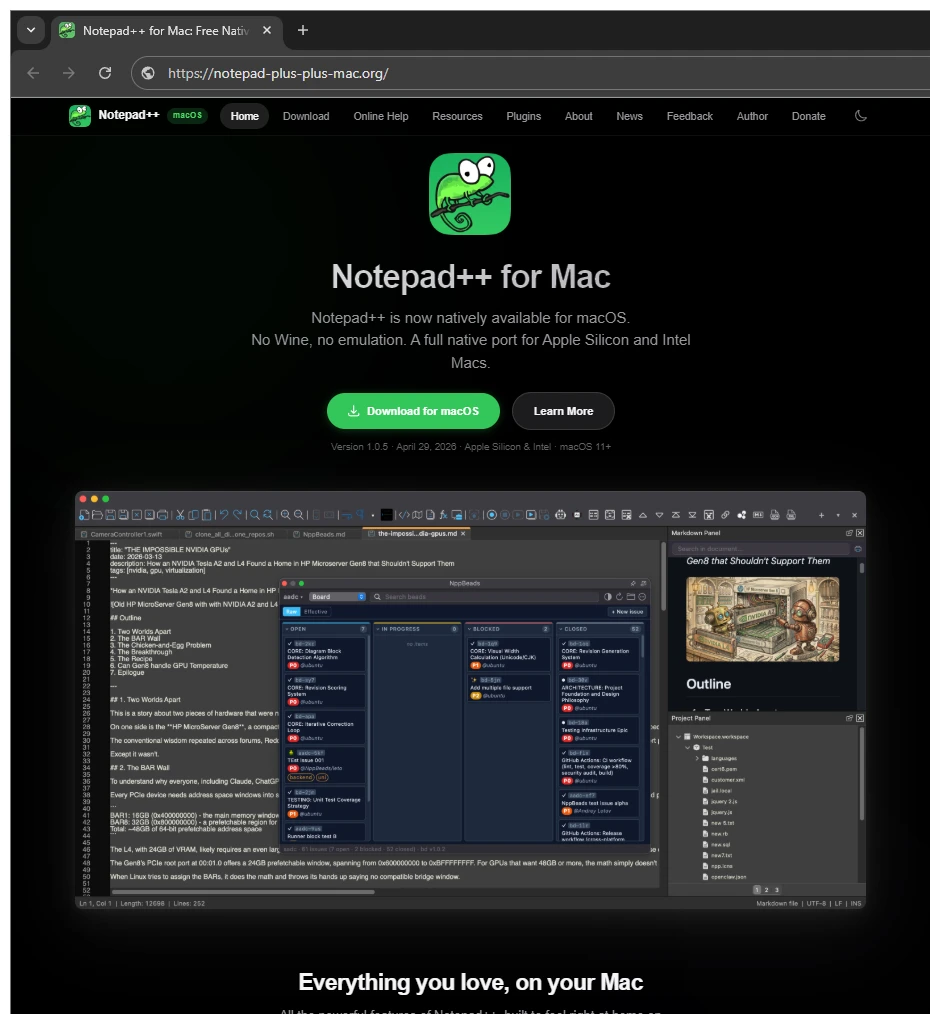Viewport: 930px width, 1014px height.
Task: Select customer.xml in the Project Panel
Action: 724,780
